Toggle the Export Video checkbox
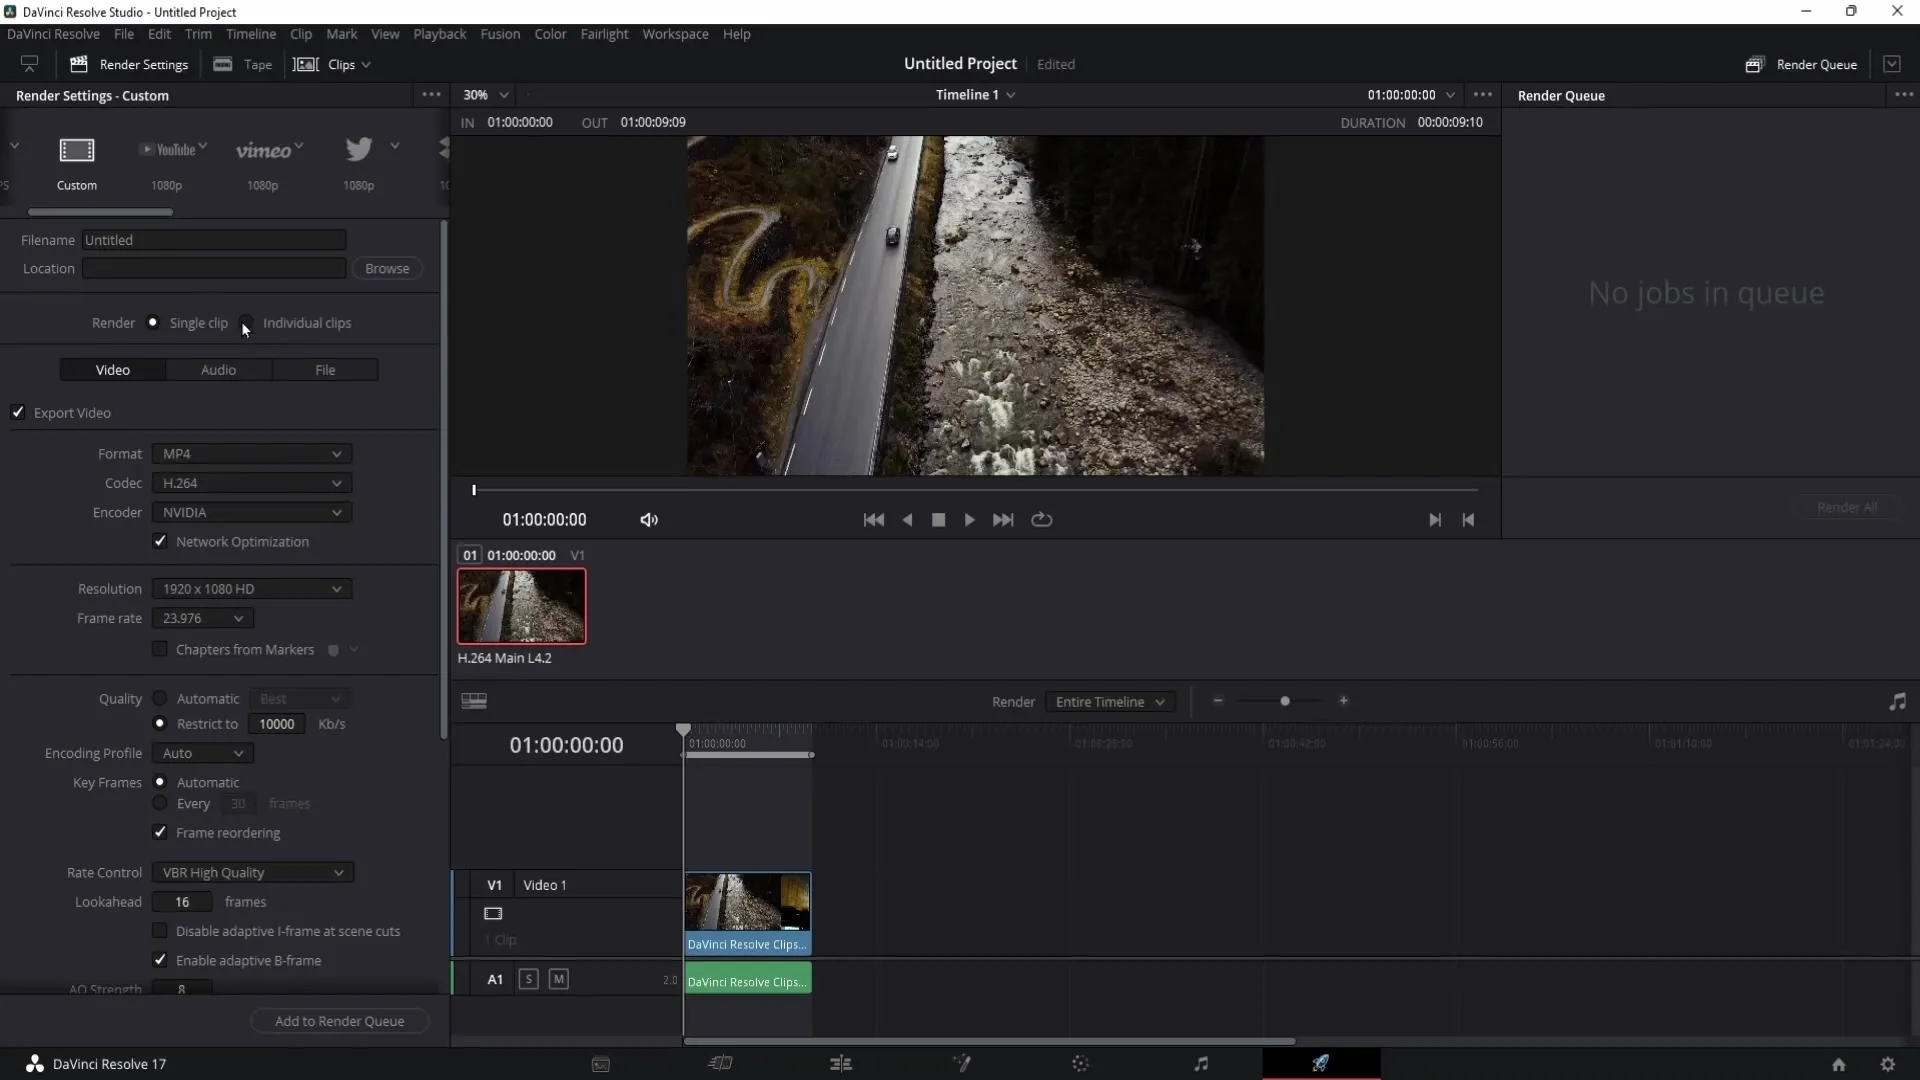The width and height of the screenshot is (1920, 1080). [x=18, y=413]
